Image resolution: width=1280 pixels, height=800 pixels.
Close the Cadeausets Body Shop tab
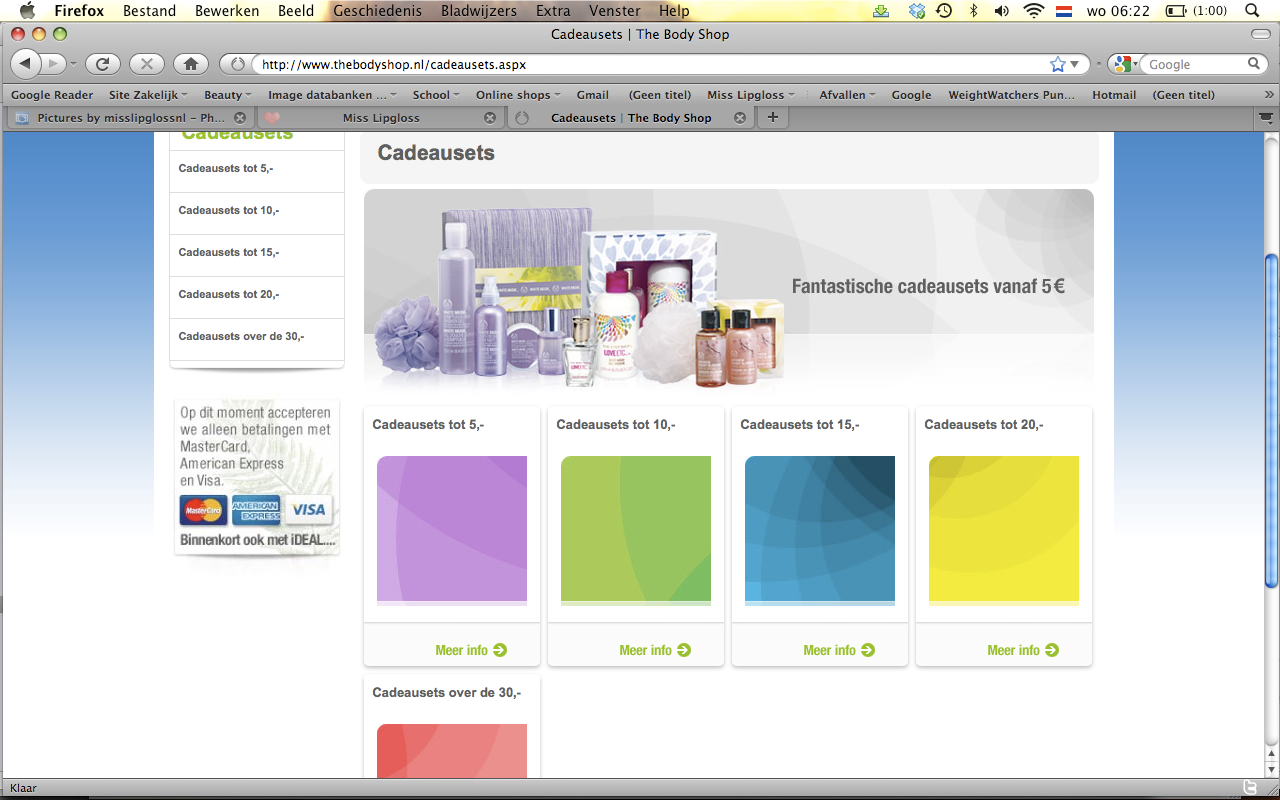point(740,117)
